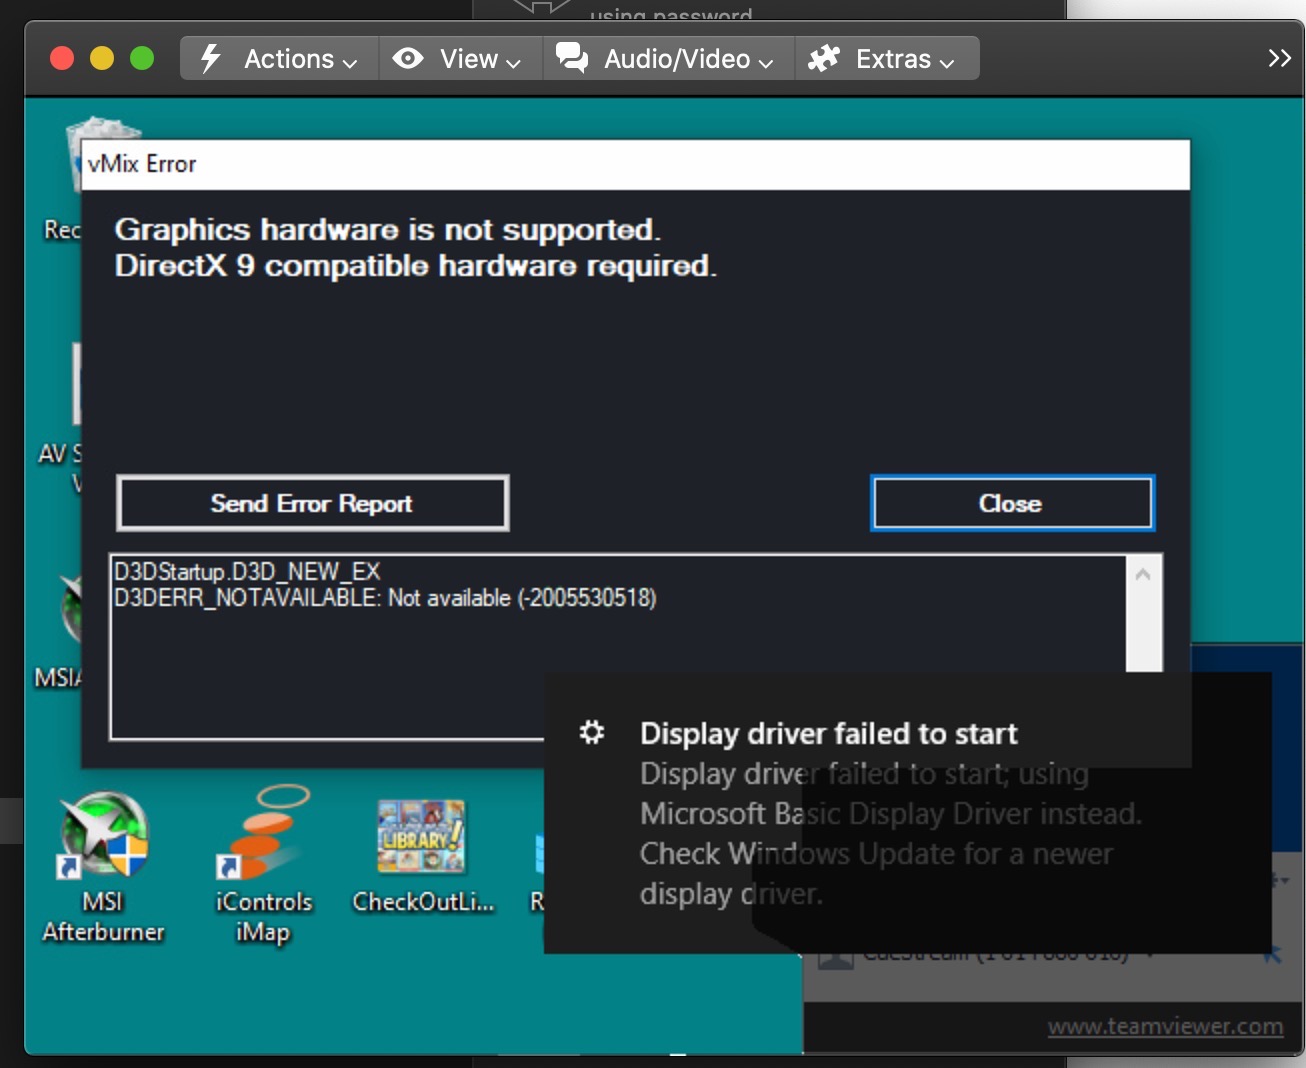Open the Actions menu in TeamViewer toolbar
Screen dimensions: 1306x1068
(279, 59)
